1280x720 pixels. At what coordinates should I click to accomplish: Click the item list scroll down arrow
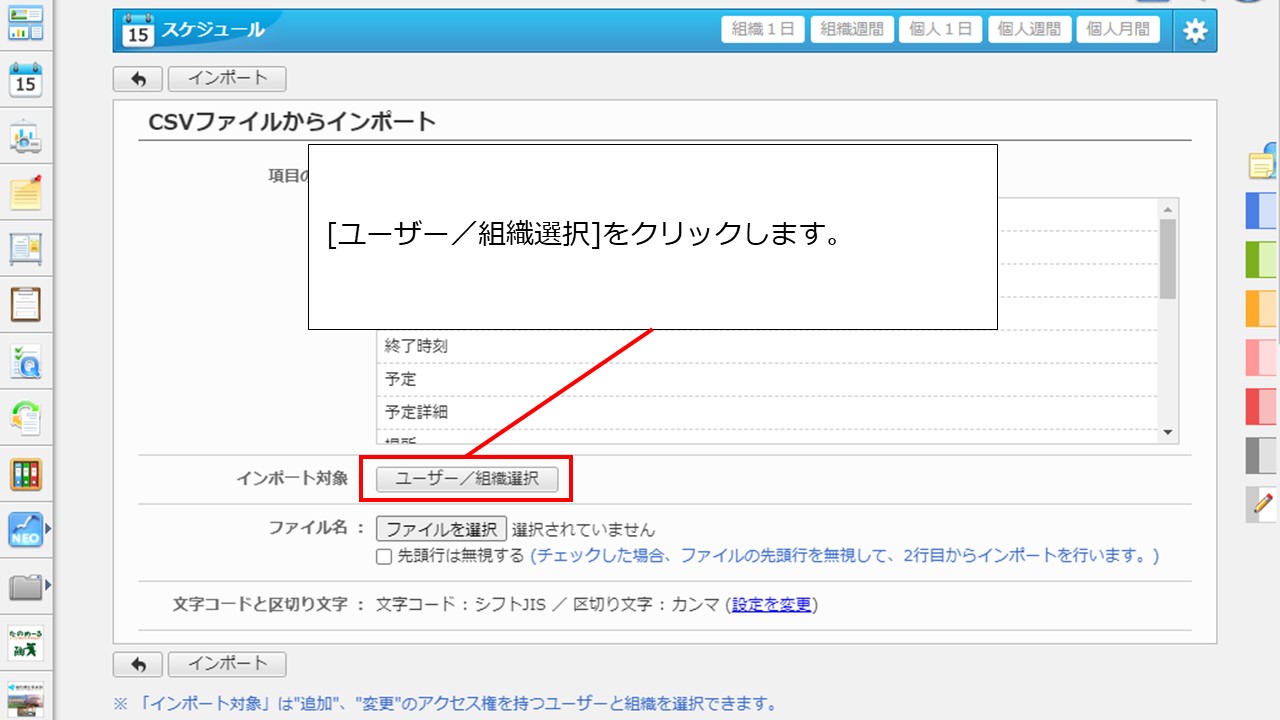coord(1167,433)
